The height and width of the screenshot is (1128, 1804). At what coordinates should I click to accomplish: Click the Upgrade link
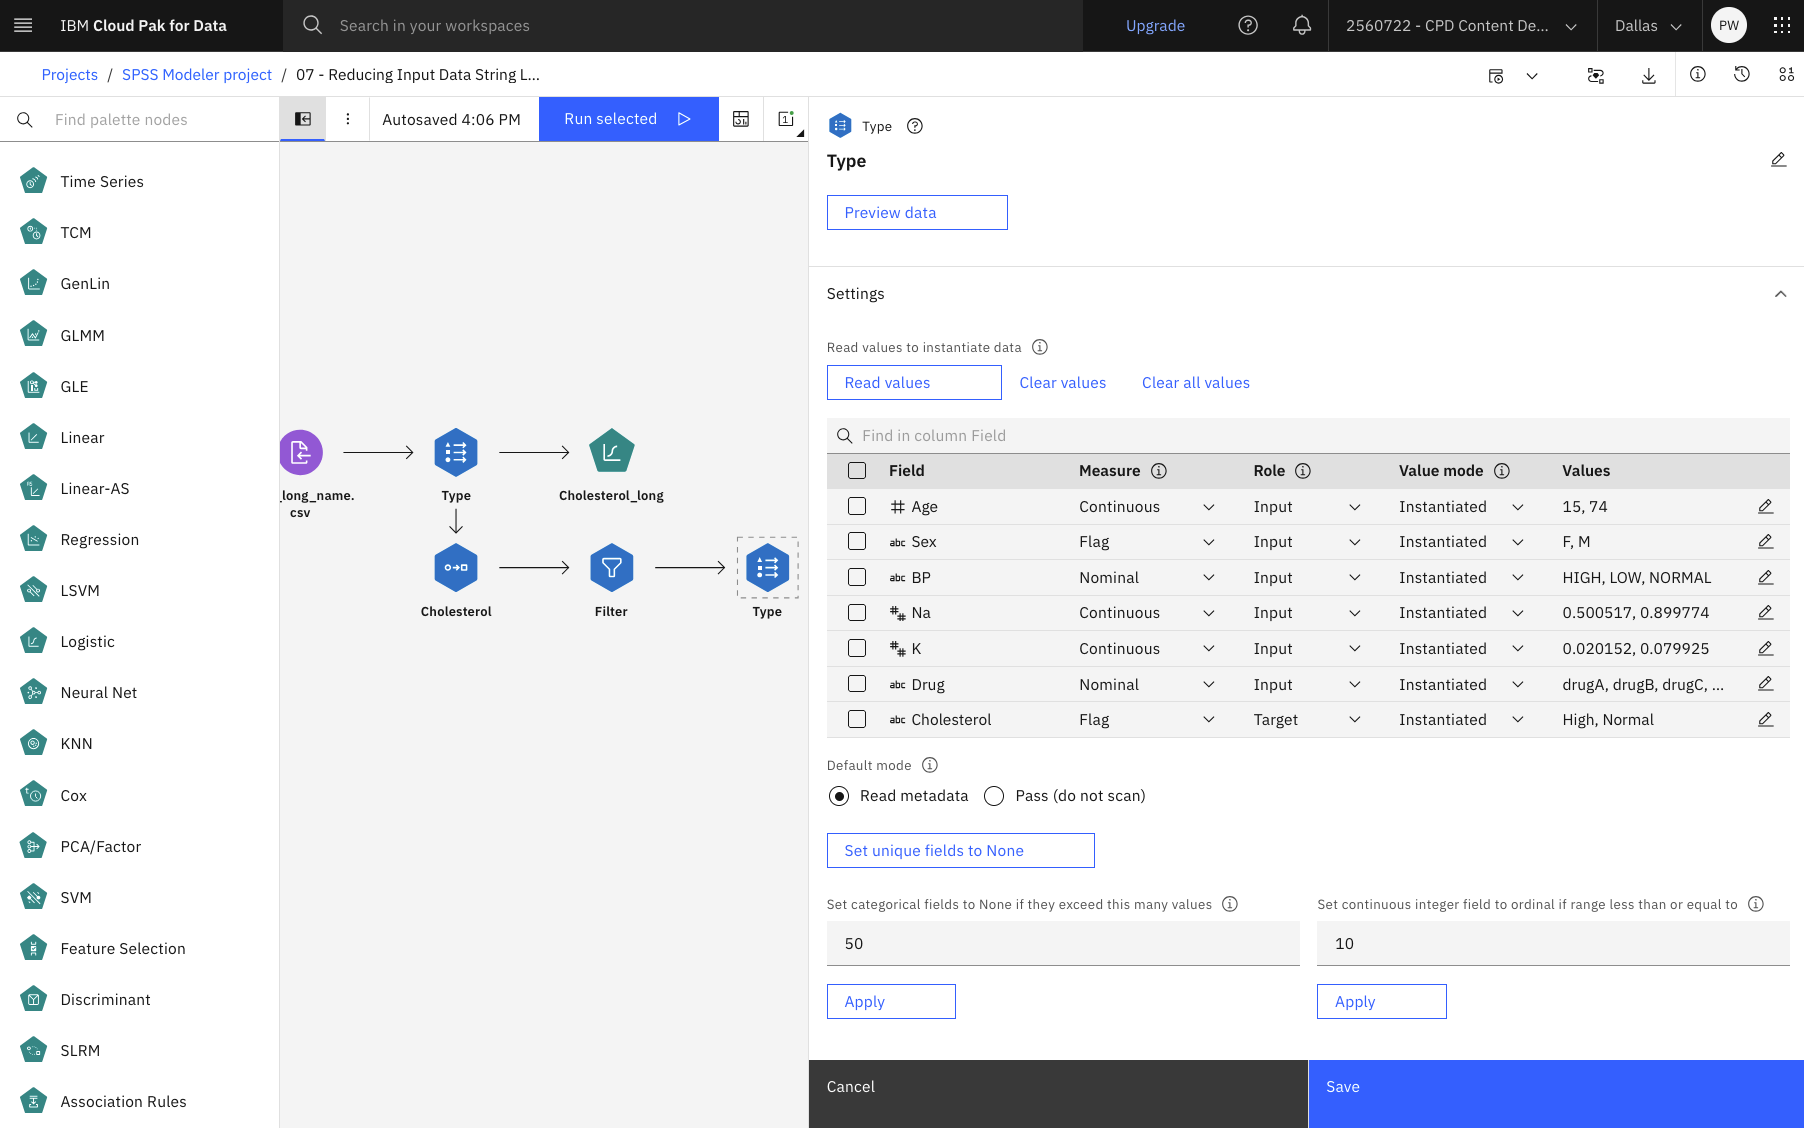1155,26
